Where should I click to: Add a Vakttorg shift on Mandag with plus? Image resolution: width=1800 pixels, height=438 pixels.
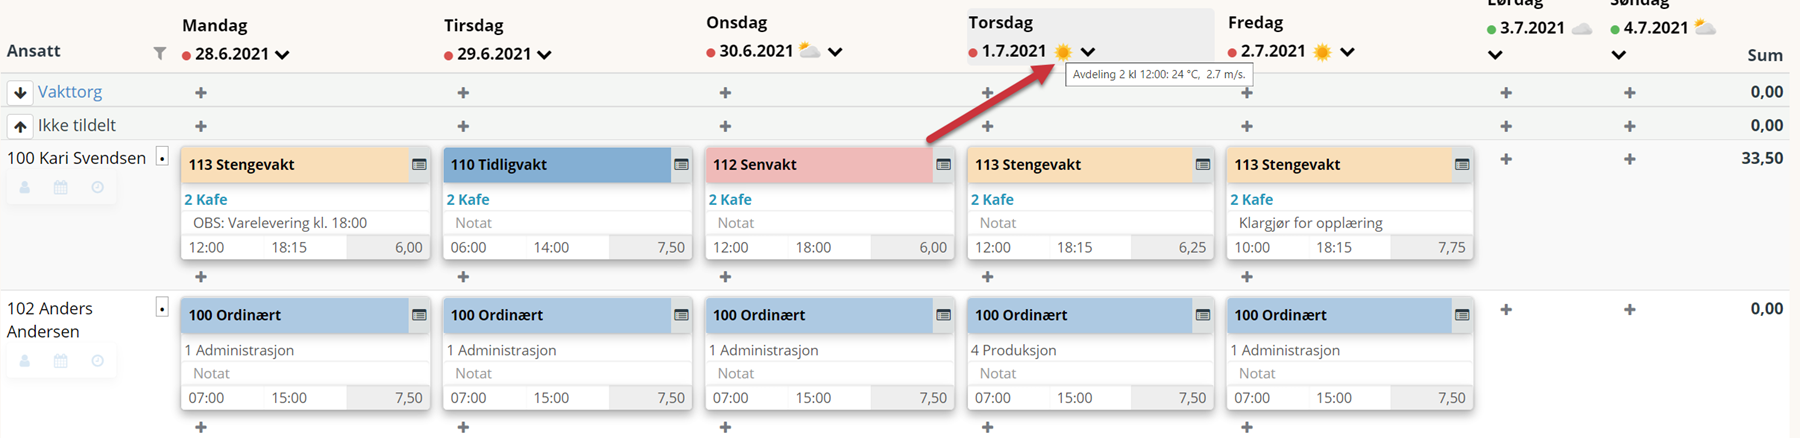tap(201, 92)
